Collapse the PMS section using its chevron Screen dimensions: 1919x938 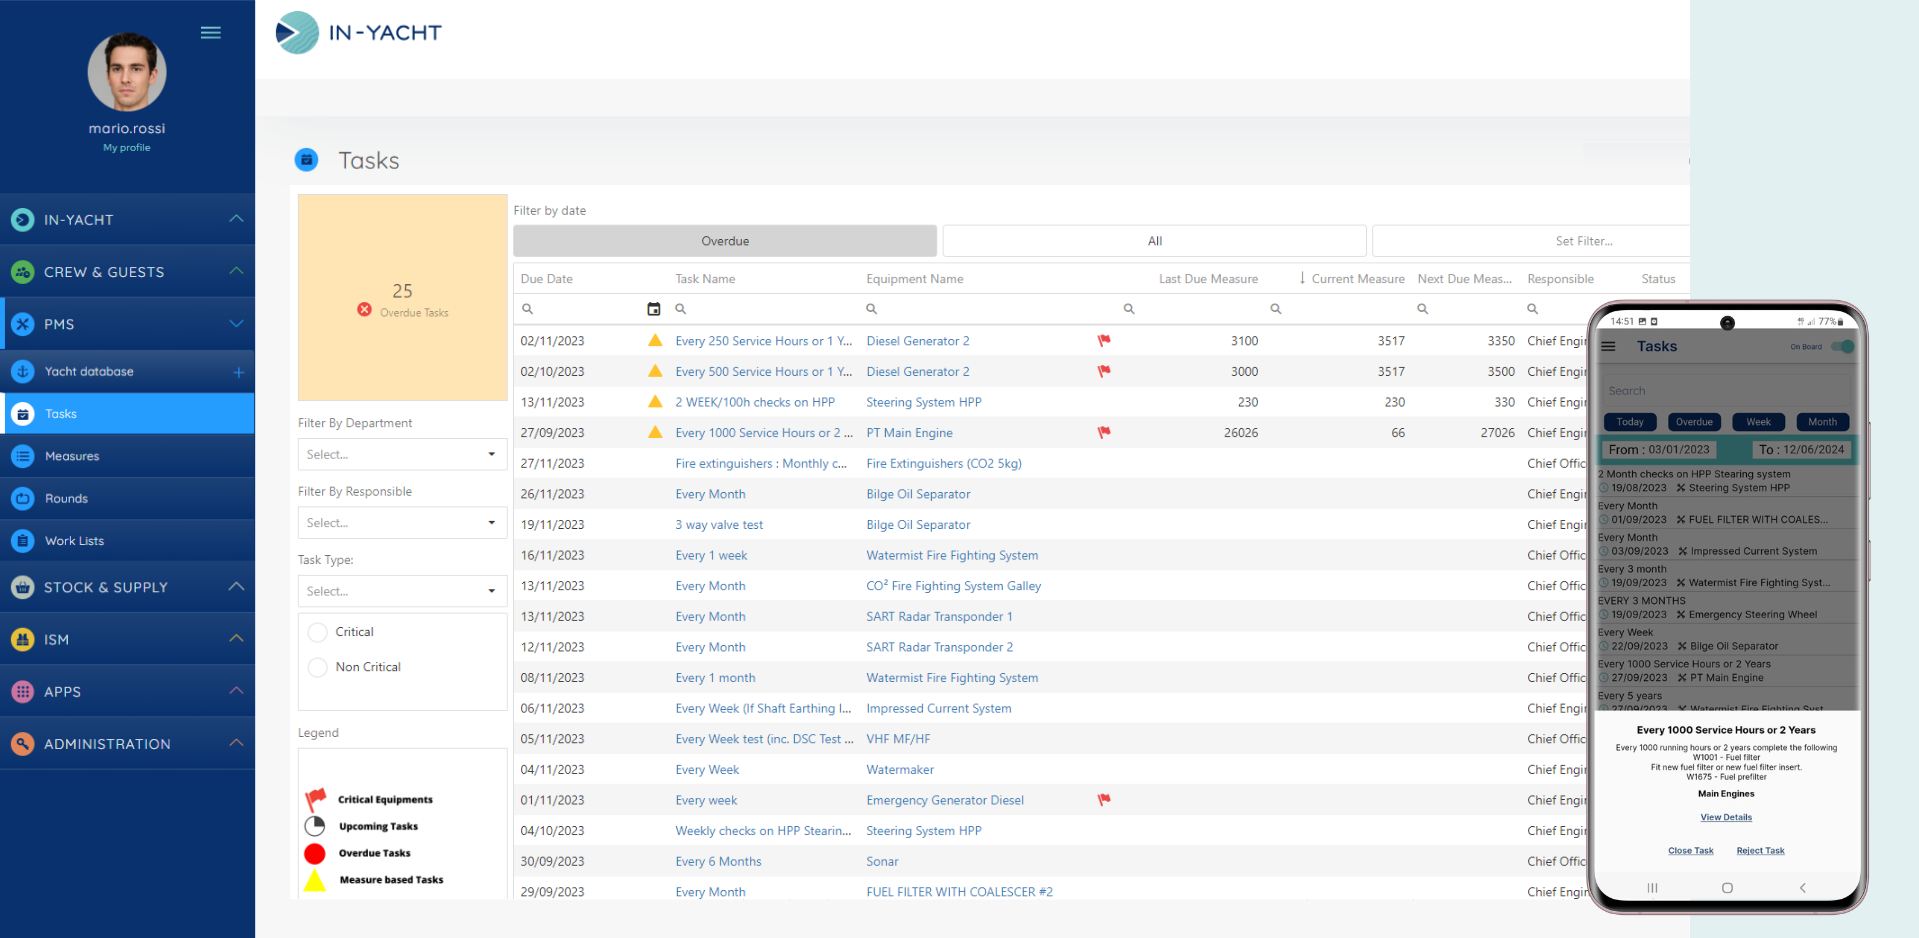[236, 323]
